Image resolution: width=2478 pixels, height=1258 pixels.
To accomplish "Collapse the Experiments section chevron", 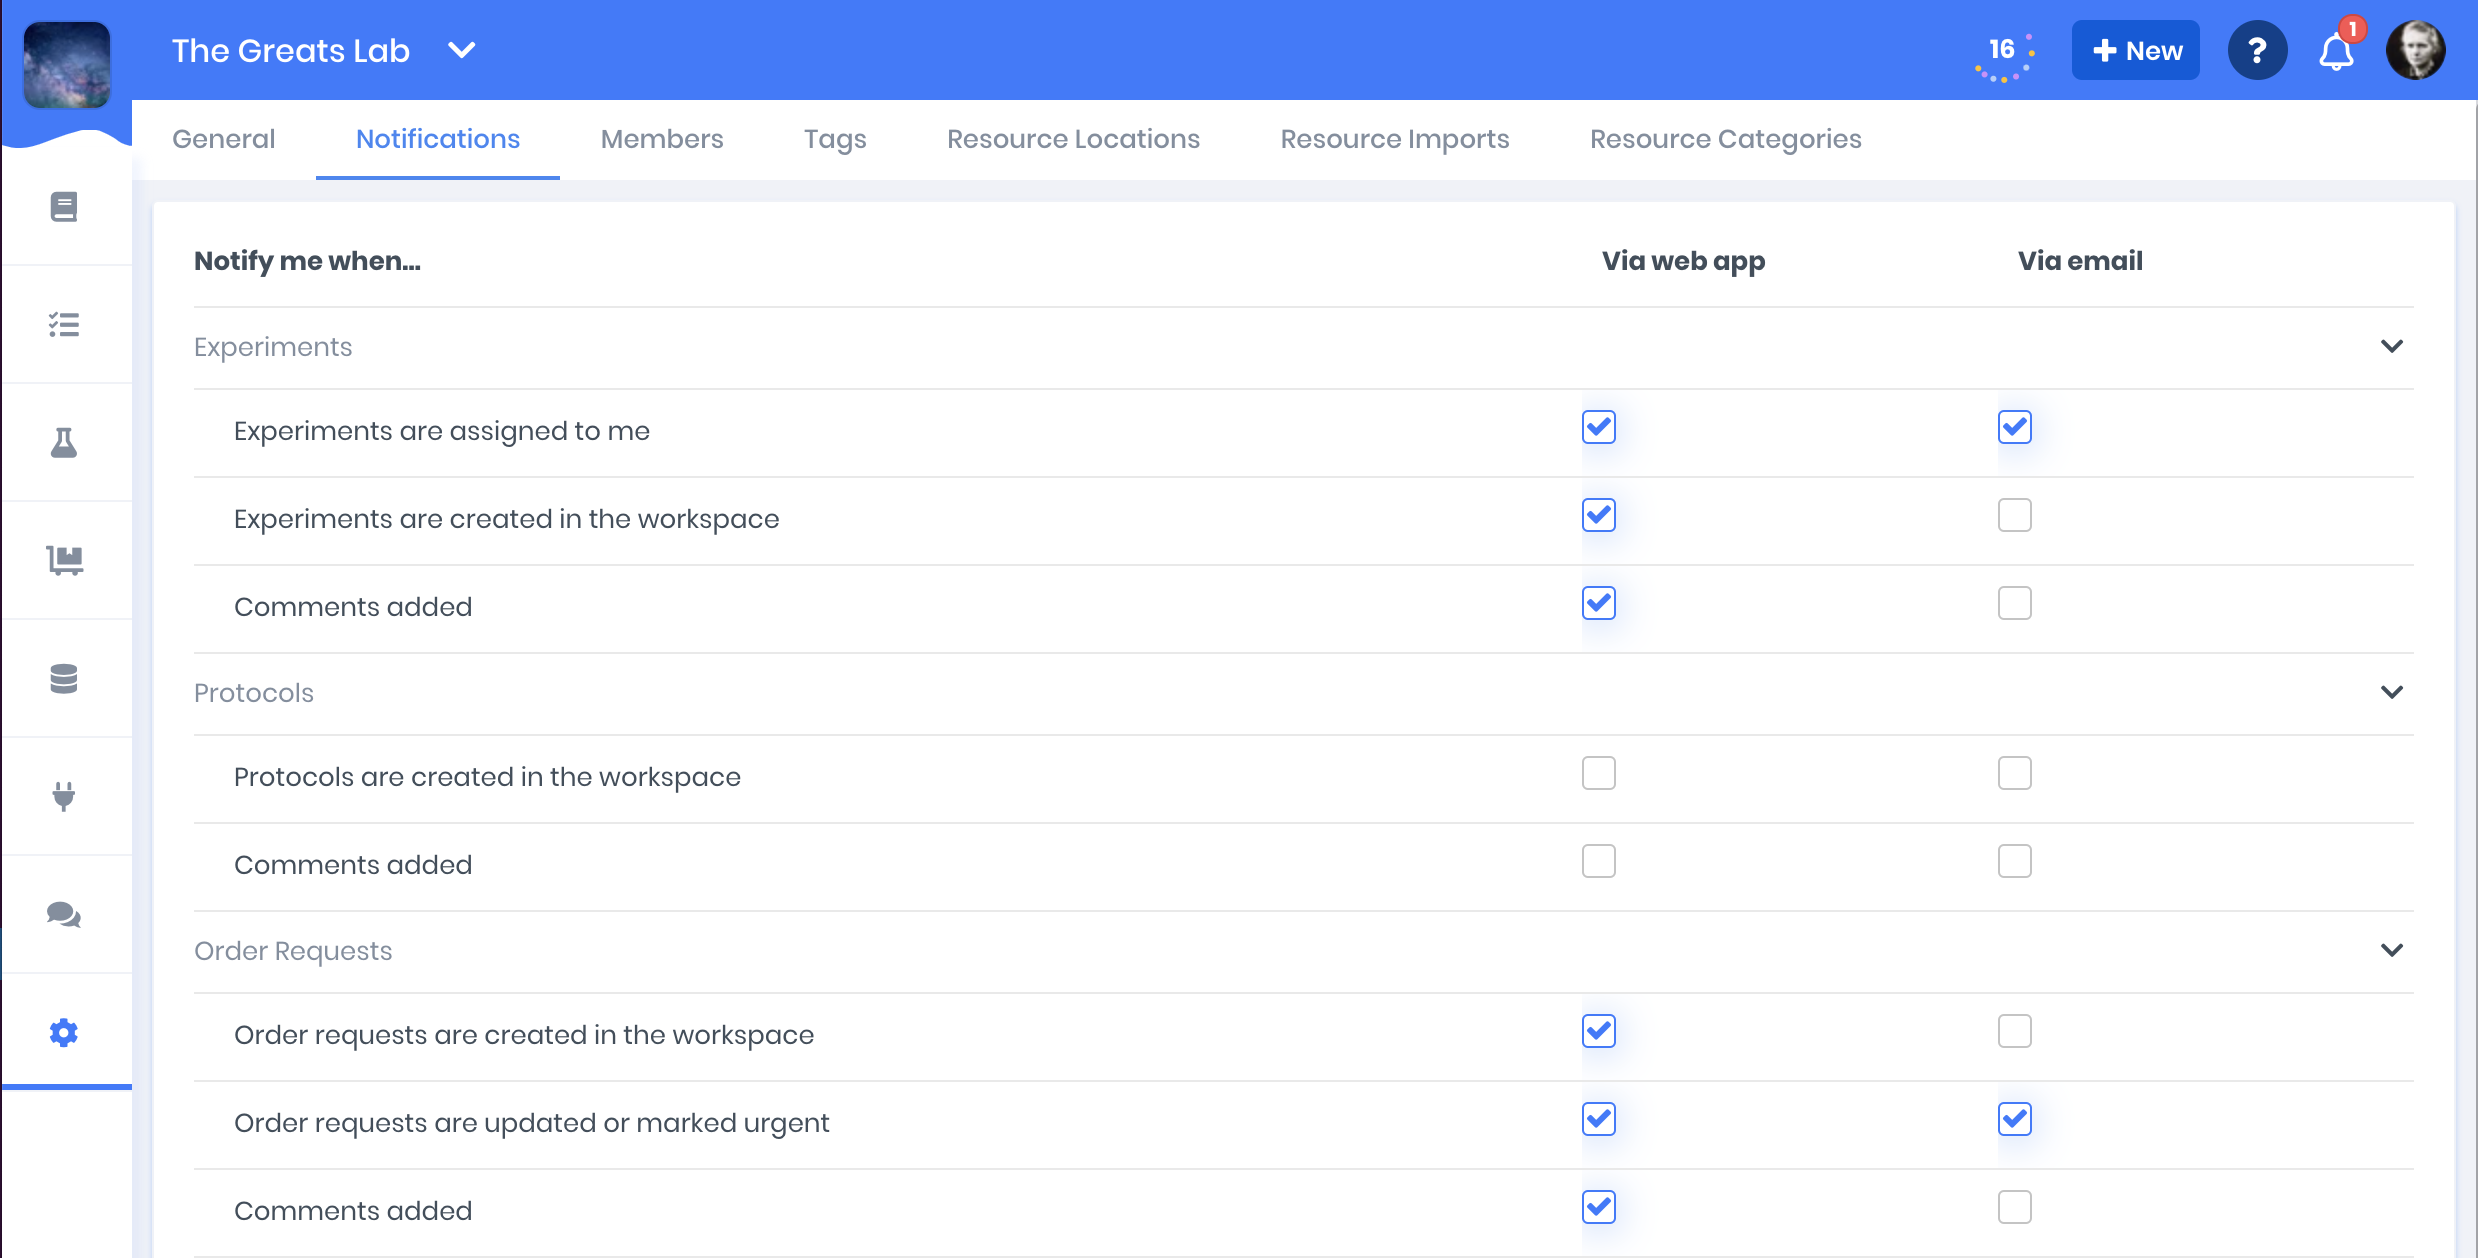I will coord(2391,346).
